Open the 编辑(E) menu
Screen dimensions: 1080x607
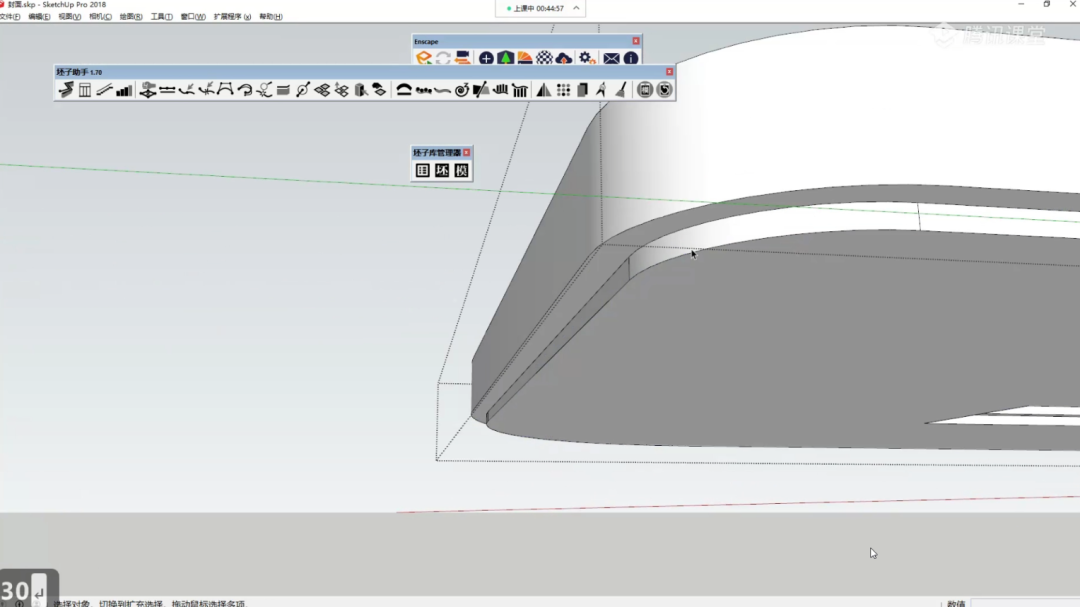pos(39,17)
